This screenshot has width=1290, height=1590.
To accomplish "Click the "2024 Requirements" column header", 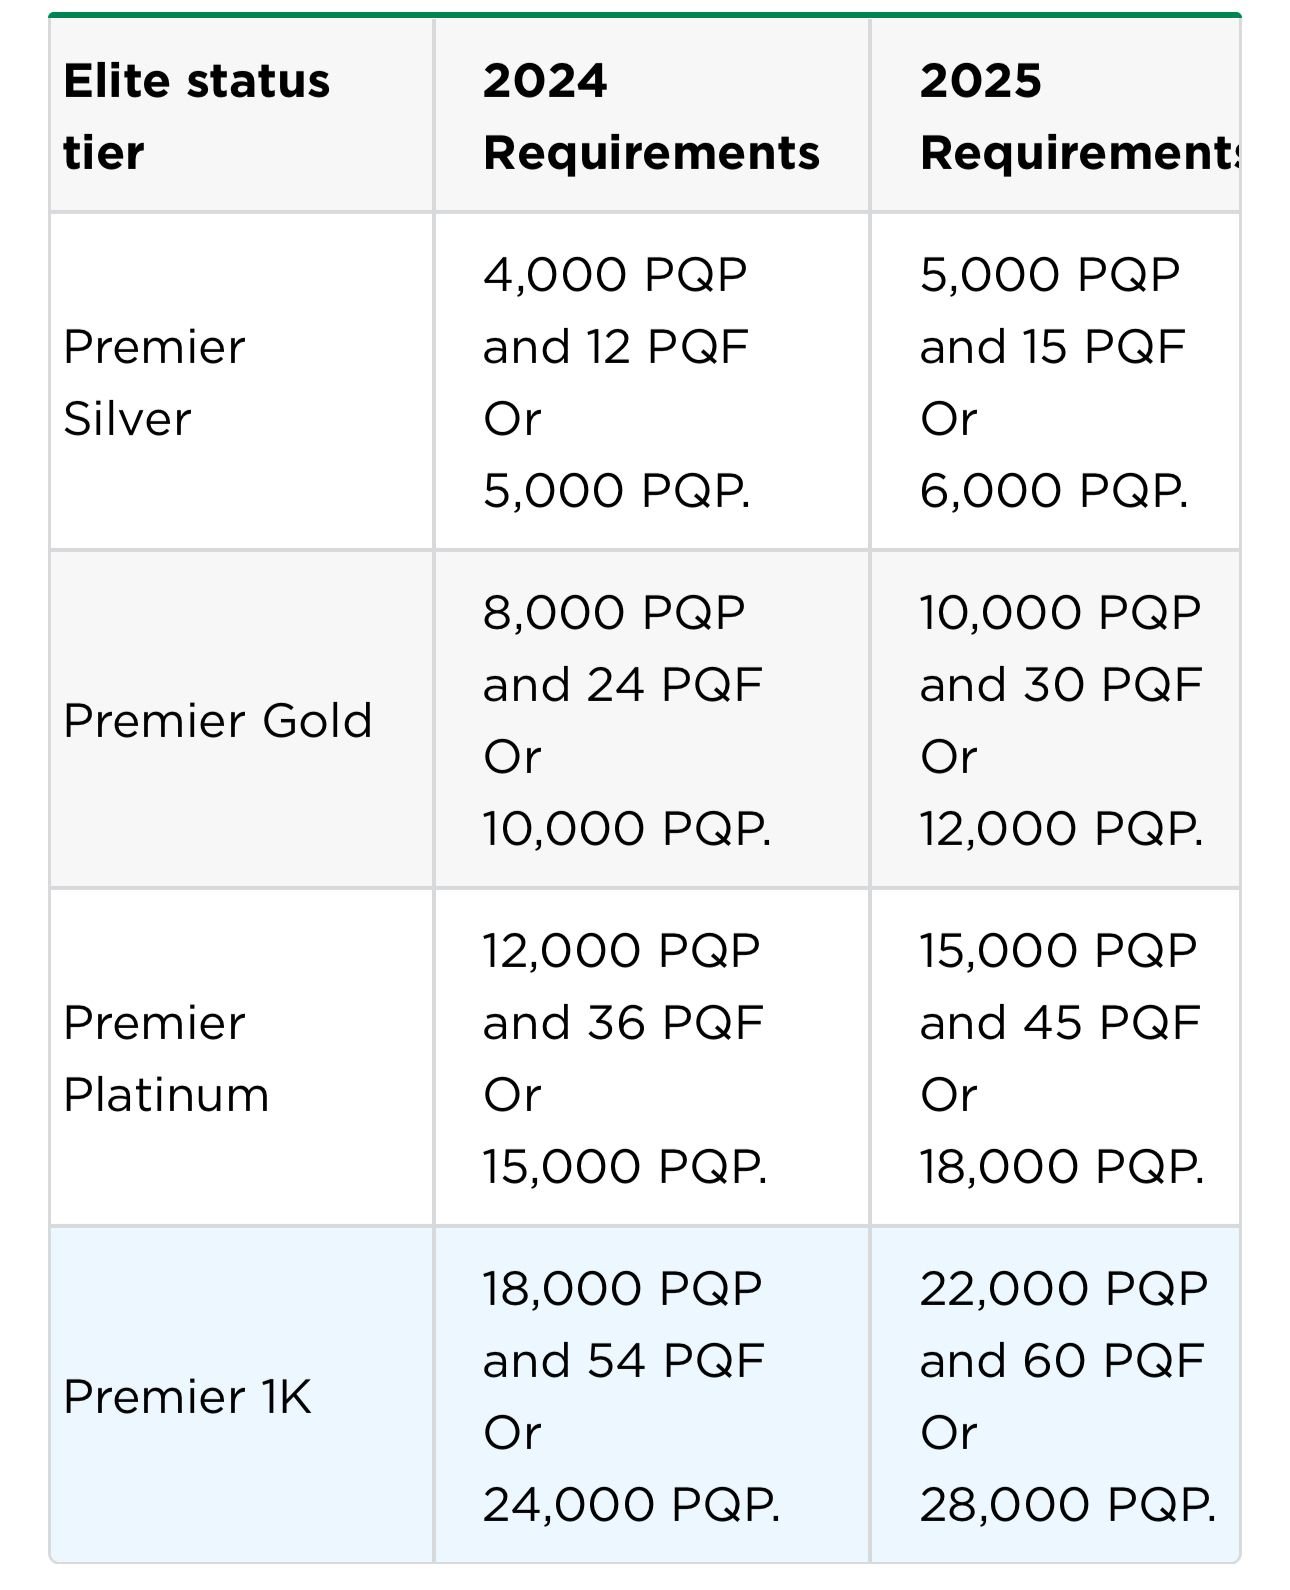I will (x=650, y=116).
